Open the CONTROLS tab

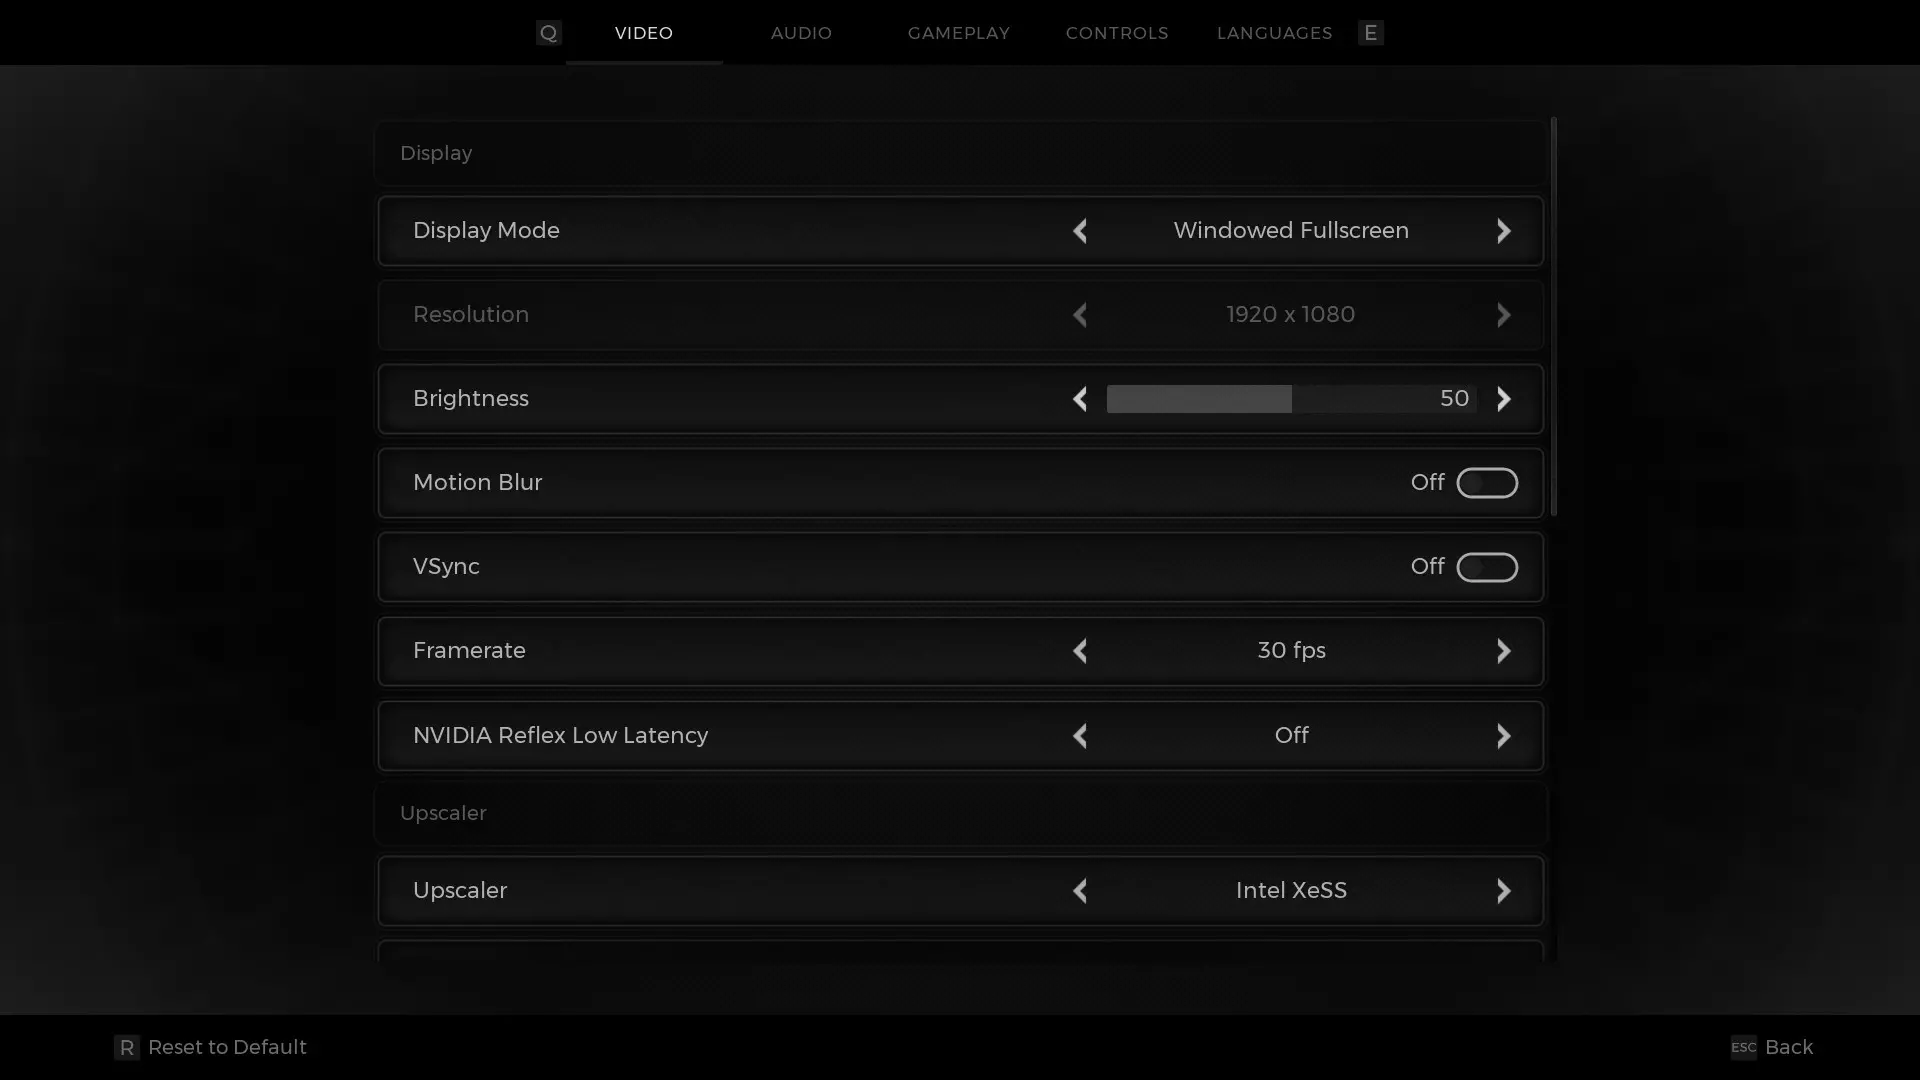[1116, 33]
